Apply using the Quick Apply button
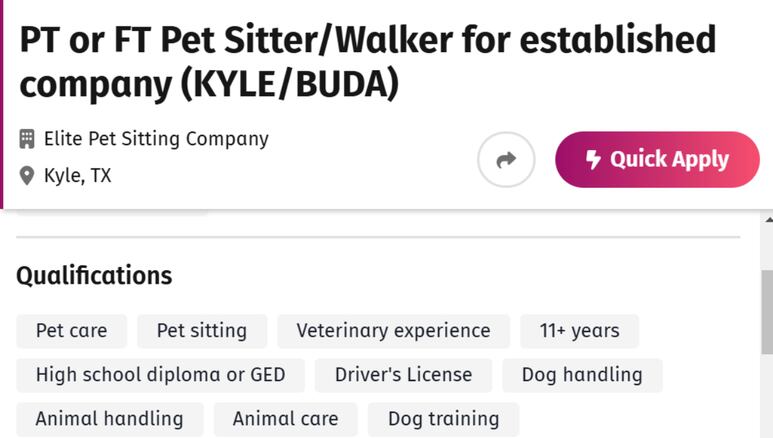This screenshot has width=773, height=438. [x=657, y=159]
